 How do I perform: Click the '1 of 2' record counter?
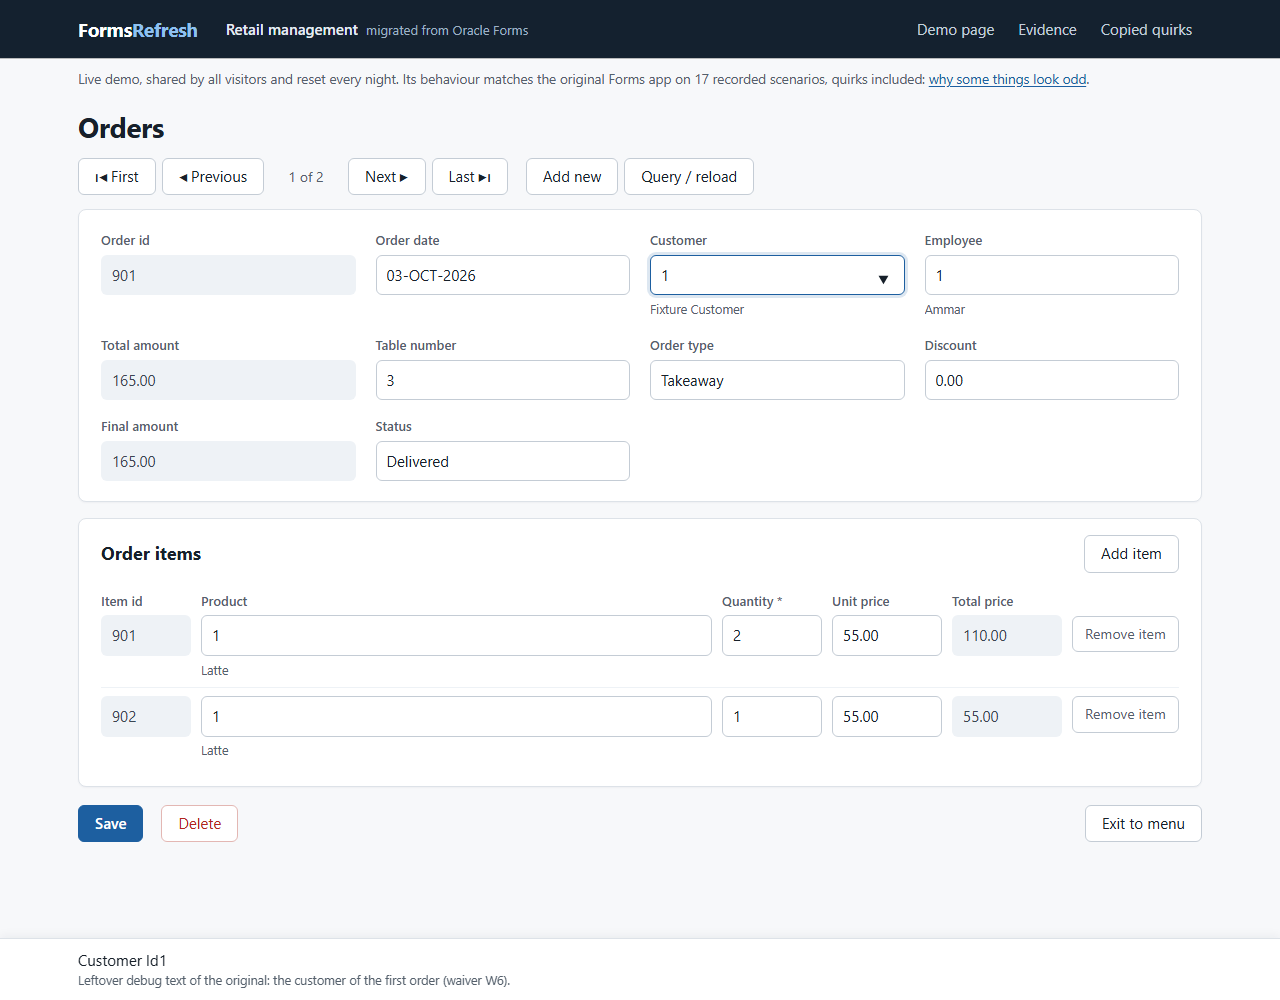click(x=306, y=177)
